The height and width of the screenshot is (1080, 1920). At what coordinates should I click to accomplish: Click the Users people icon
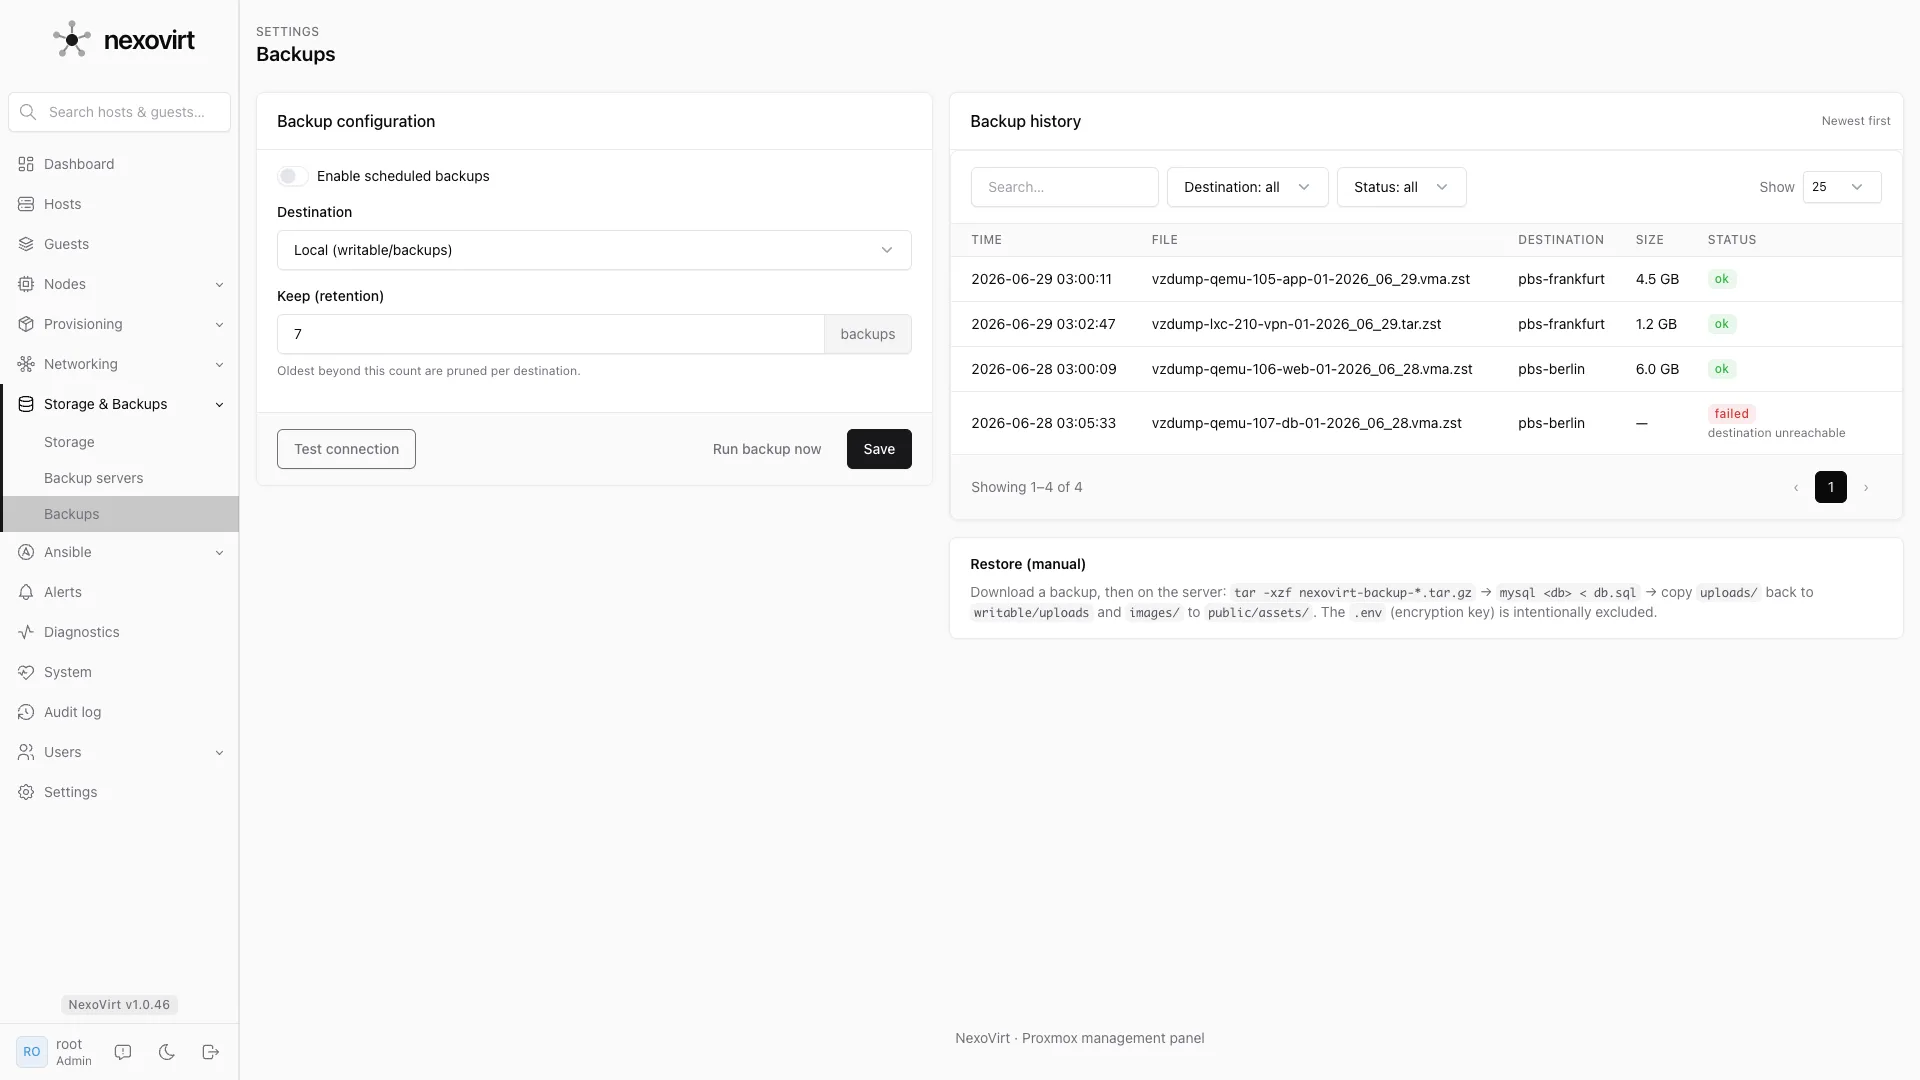(26, 752)
